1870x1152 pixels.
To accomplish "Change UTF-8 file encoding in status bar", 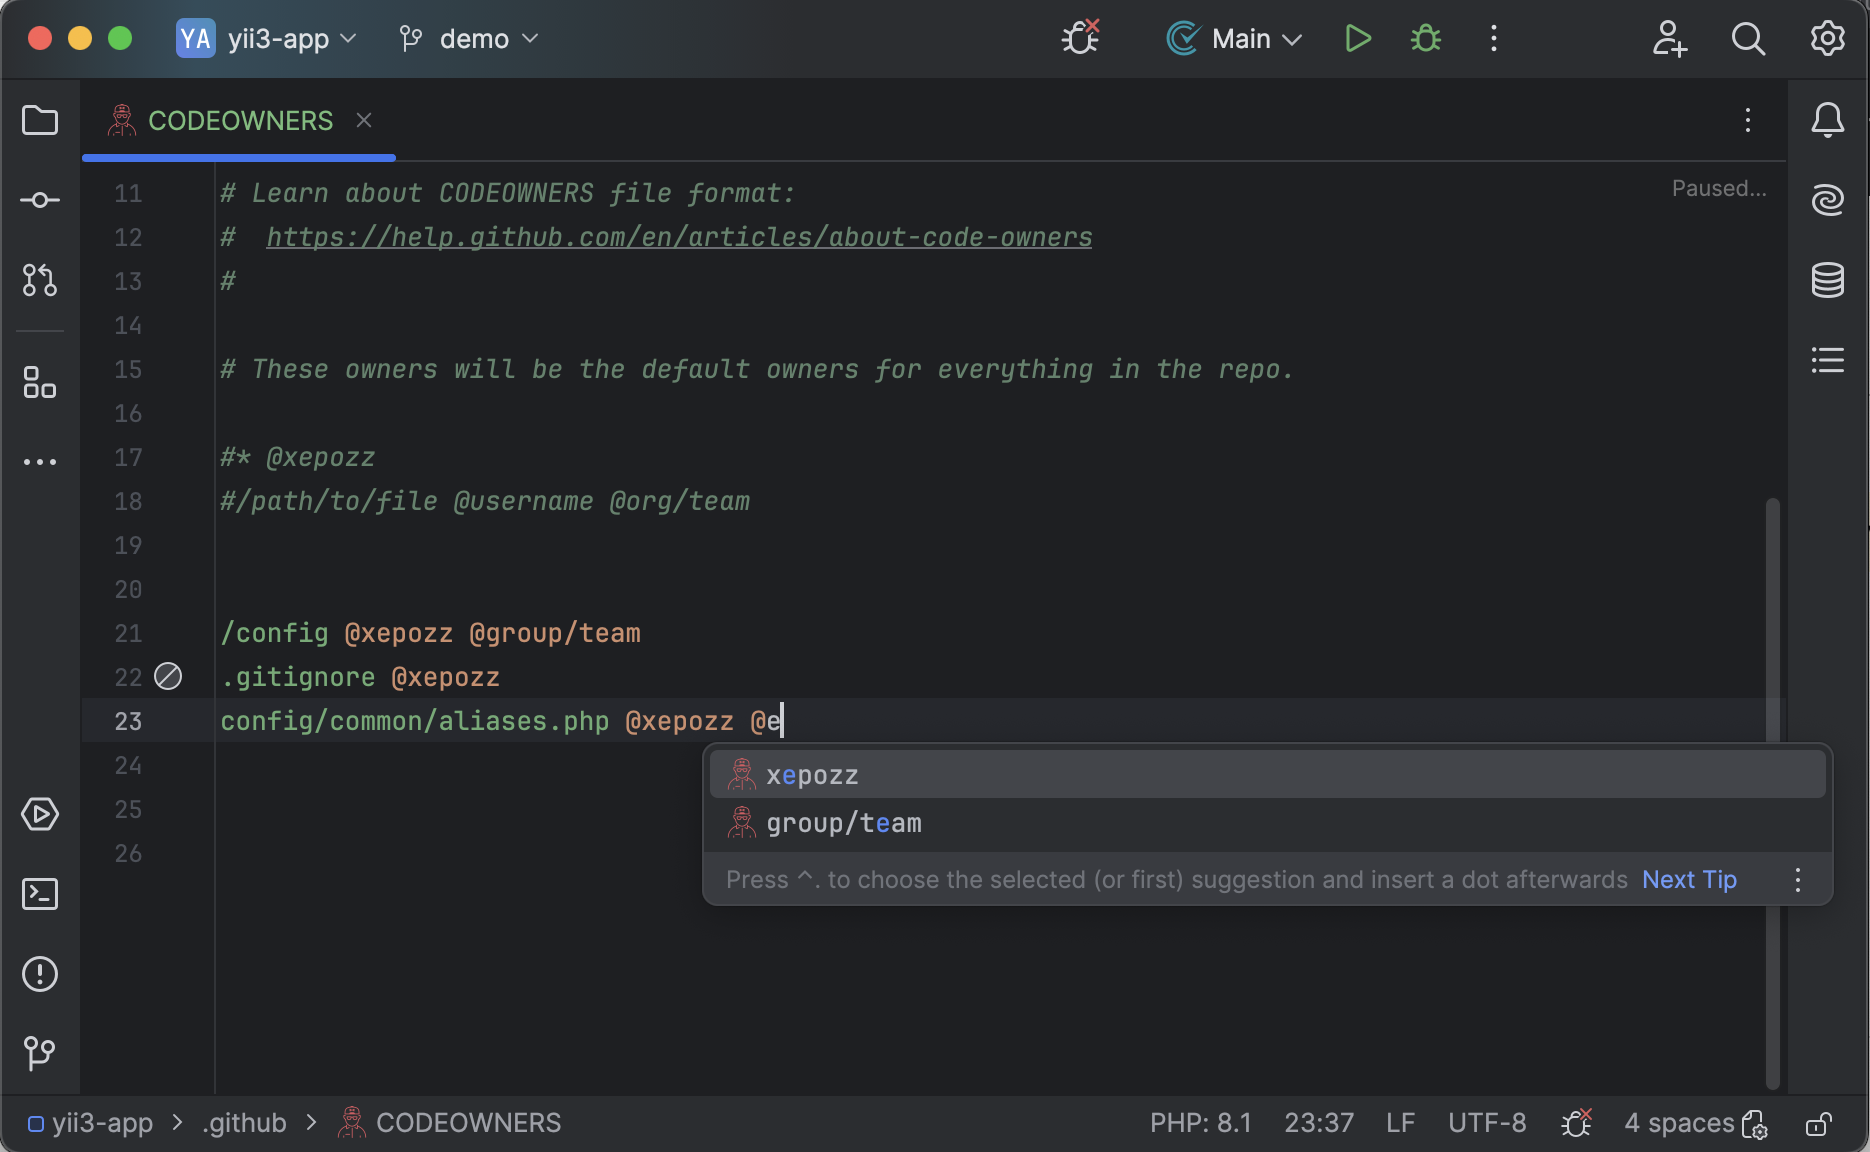I will pyautogui.click(x=1487, y=1123).
